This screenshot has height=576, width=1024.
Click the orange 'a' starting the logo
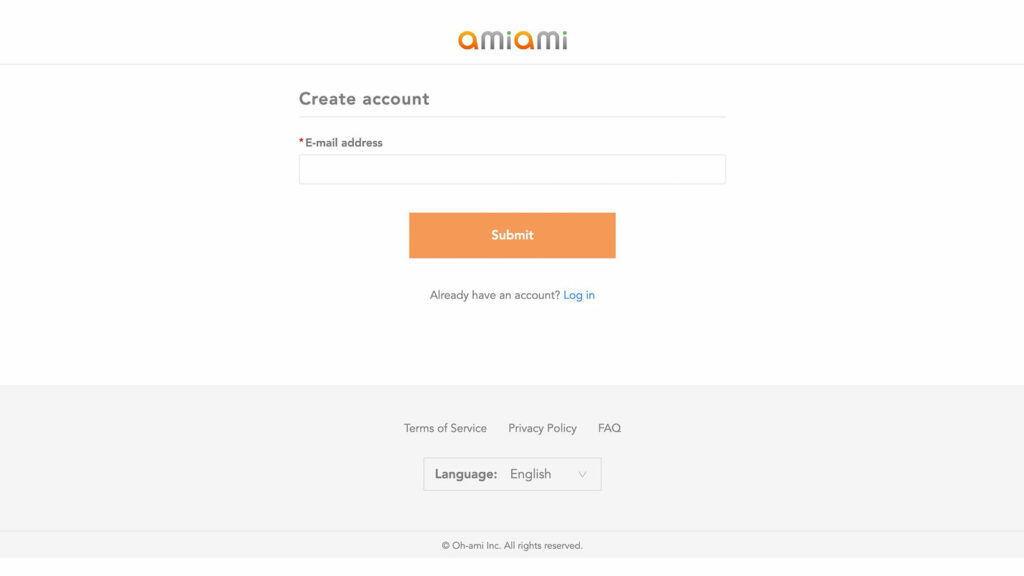coord(468,41)
